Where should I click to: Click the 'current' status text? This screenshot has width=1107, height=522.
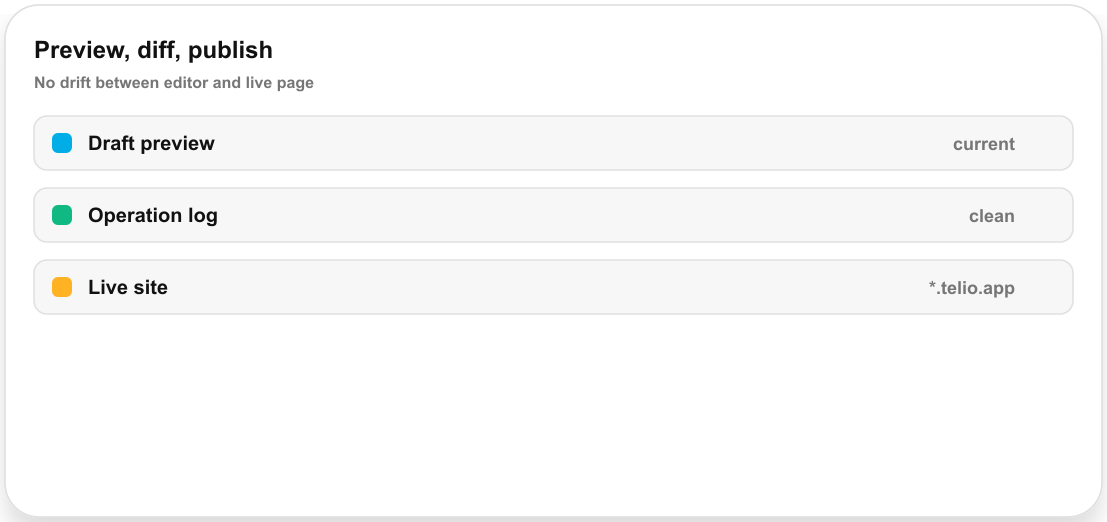983,144
